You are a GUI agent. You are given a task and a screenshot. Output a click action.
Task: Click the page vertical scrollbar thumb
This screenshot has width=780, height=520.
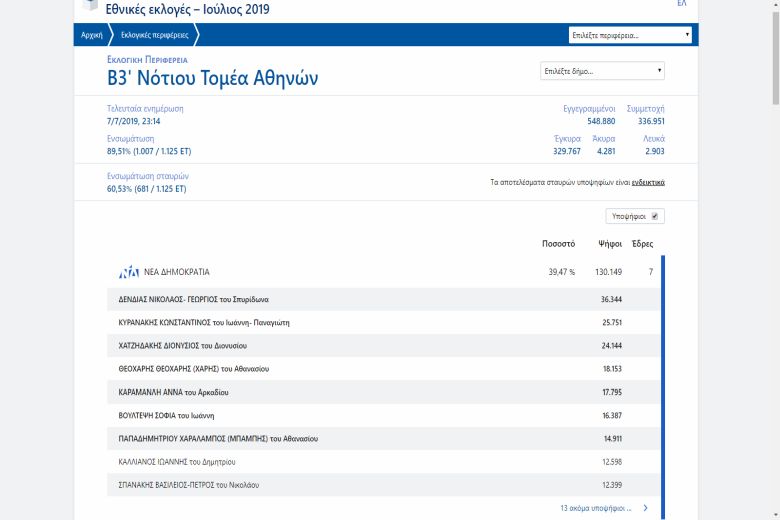776,57
